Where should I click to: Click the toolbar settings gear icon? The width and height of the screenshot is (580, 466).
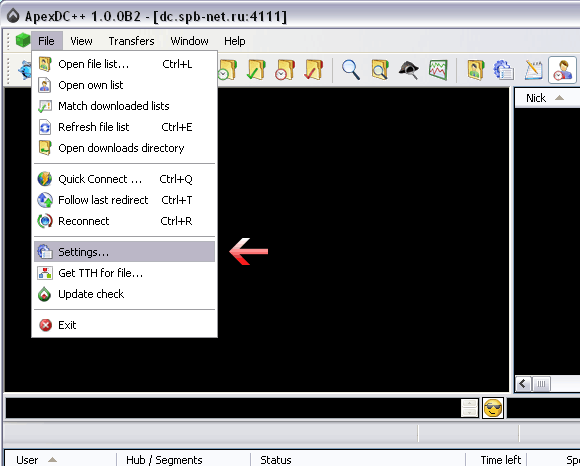click(504, 70)
